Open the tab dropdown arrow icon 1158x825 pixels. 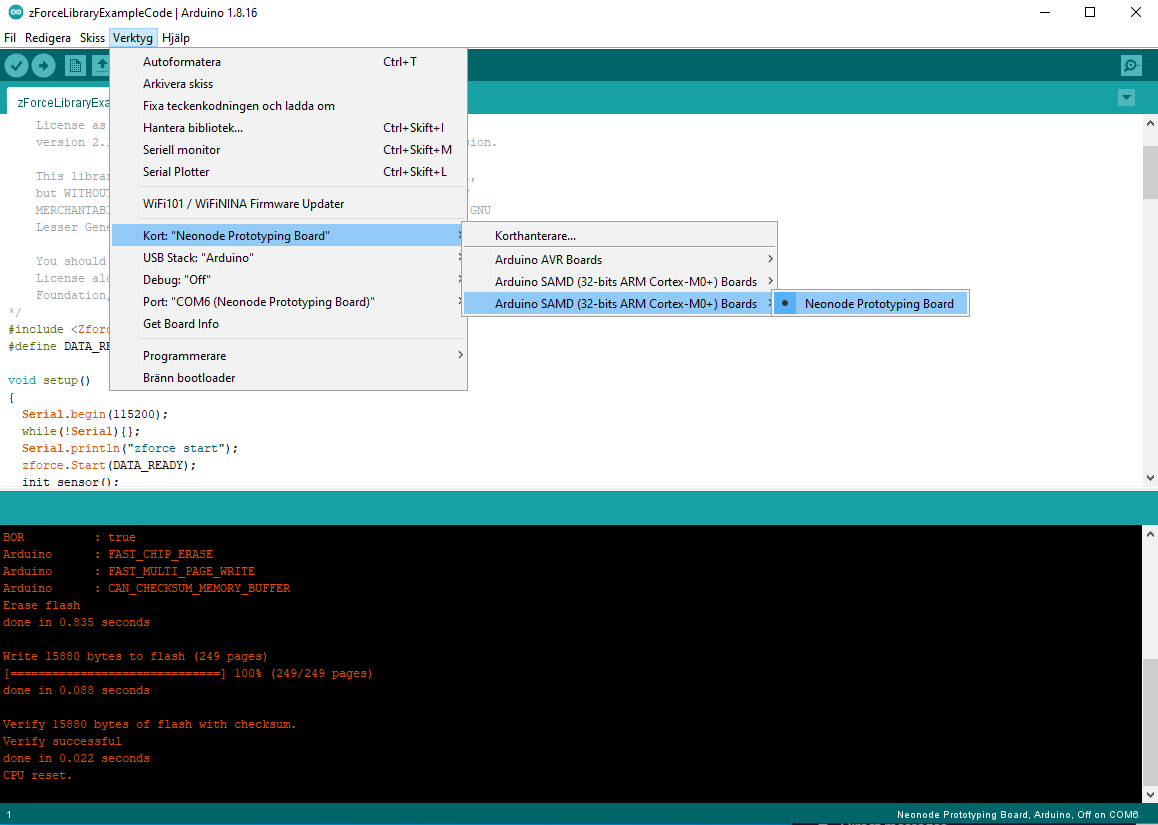(1127, 98)
